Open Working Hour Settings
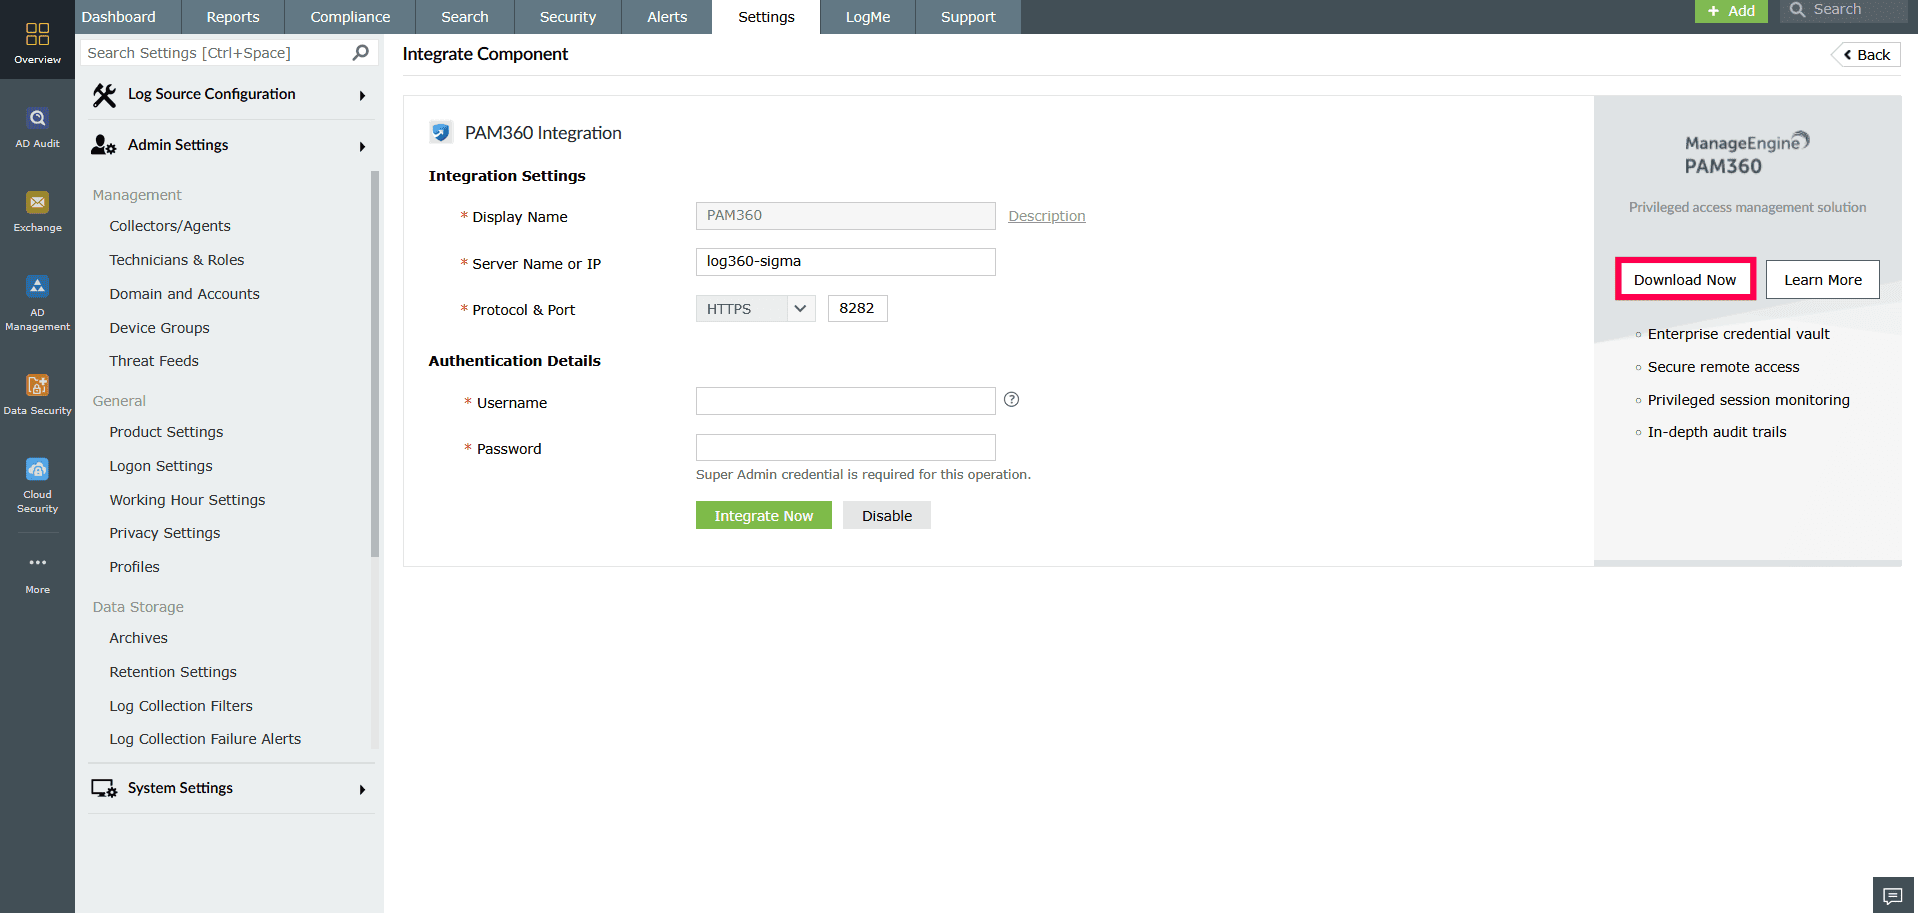 click(187, 500)
